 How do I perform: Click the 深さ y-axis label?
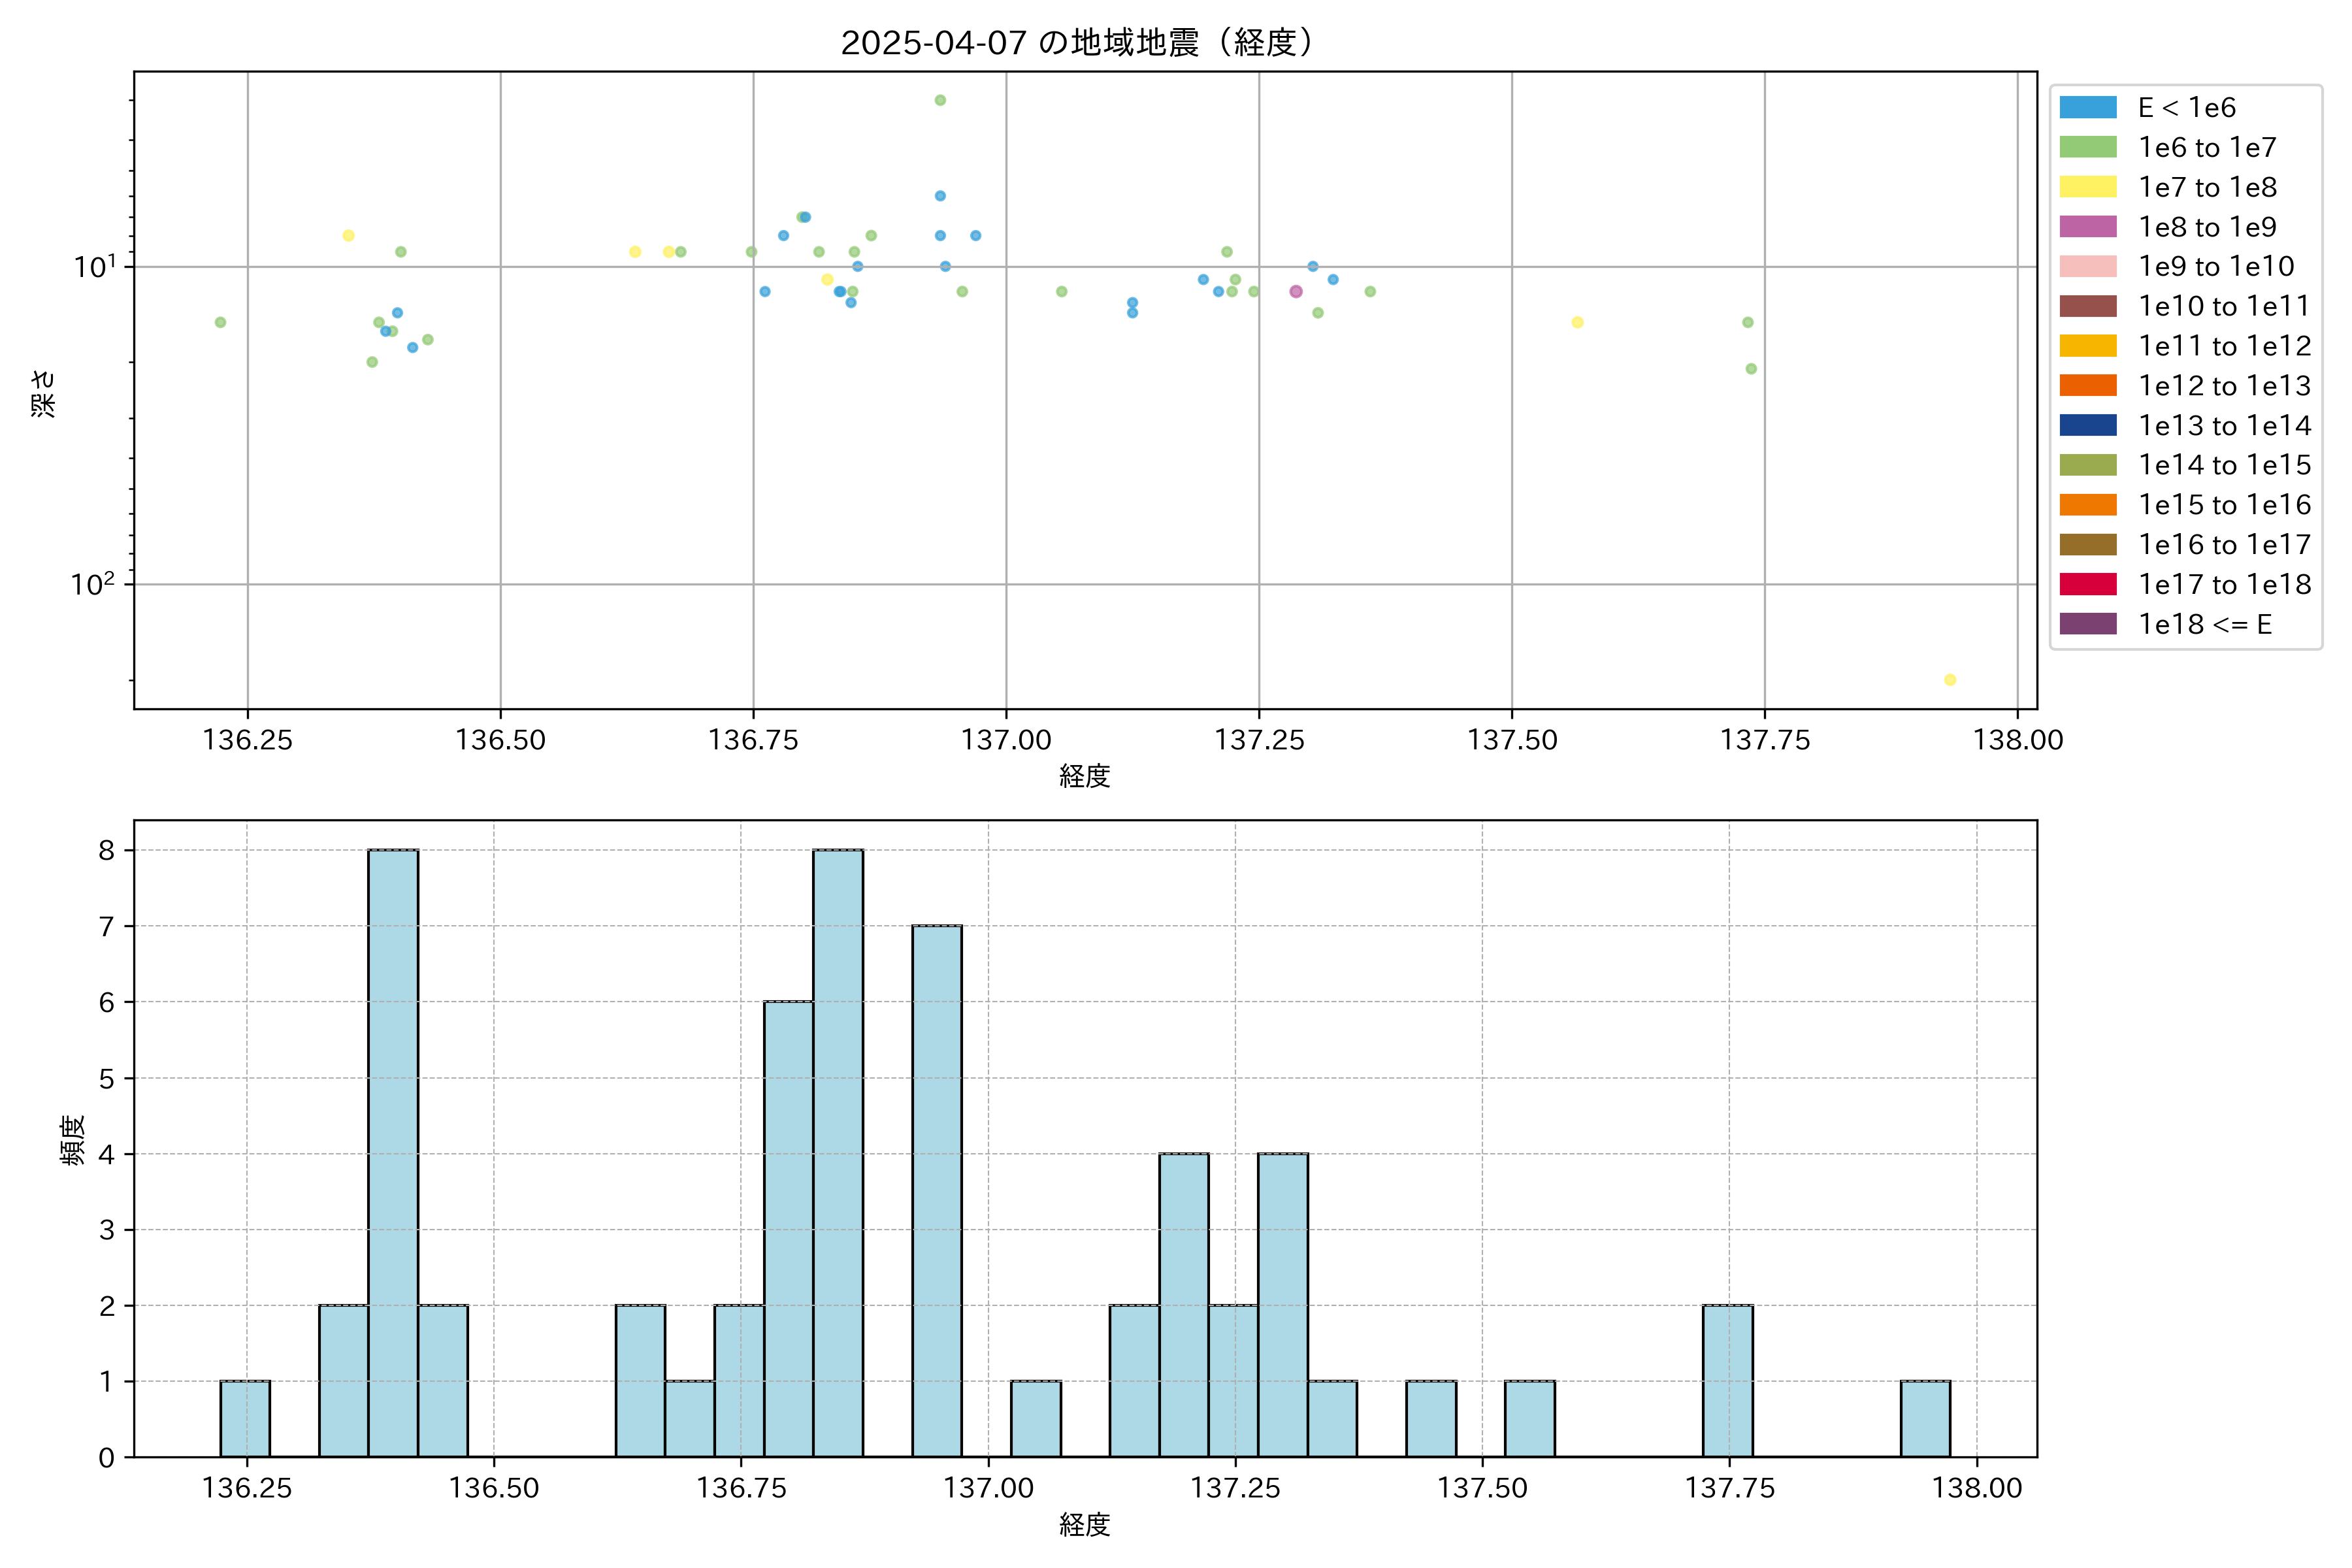coord(43,393)
